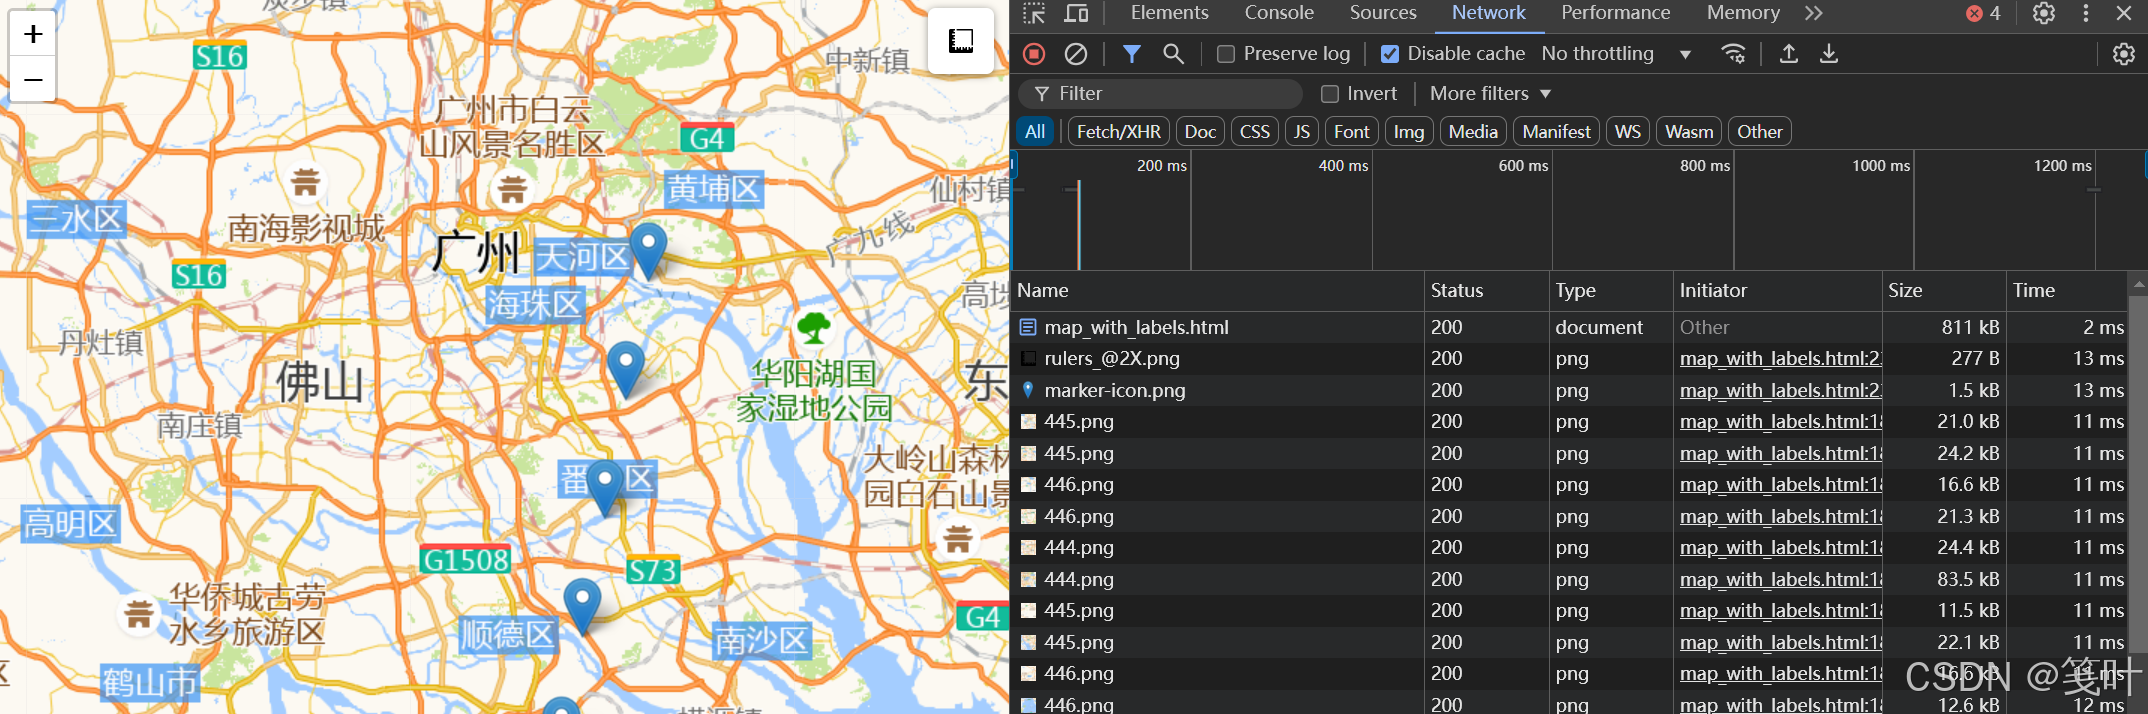Open network conditions wifi icon
The width and height of the screenshot is (2148, 714).
click(1733, 54)
